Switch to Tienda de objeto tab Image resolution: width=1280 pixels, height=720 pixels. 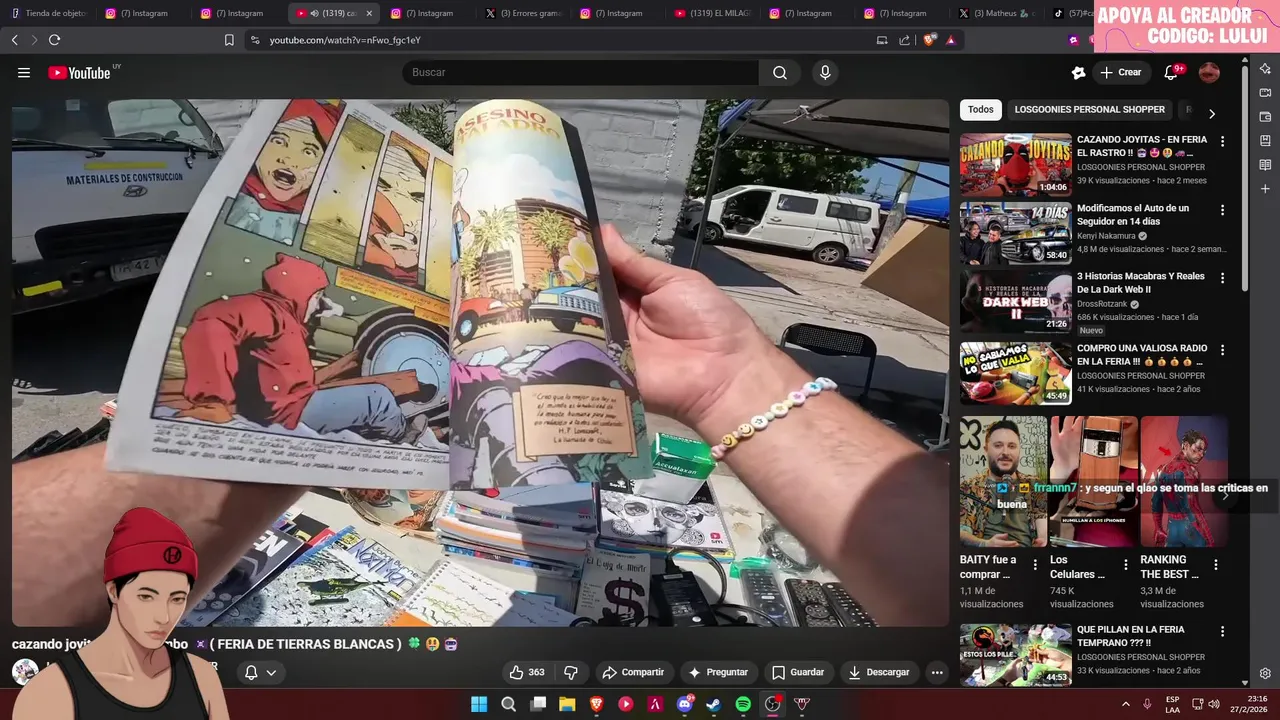[49, 13]
